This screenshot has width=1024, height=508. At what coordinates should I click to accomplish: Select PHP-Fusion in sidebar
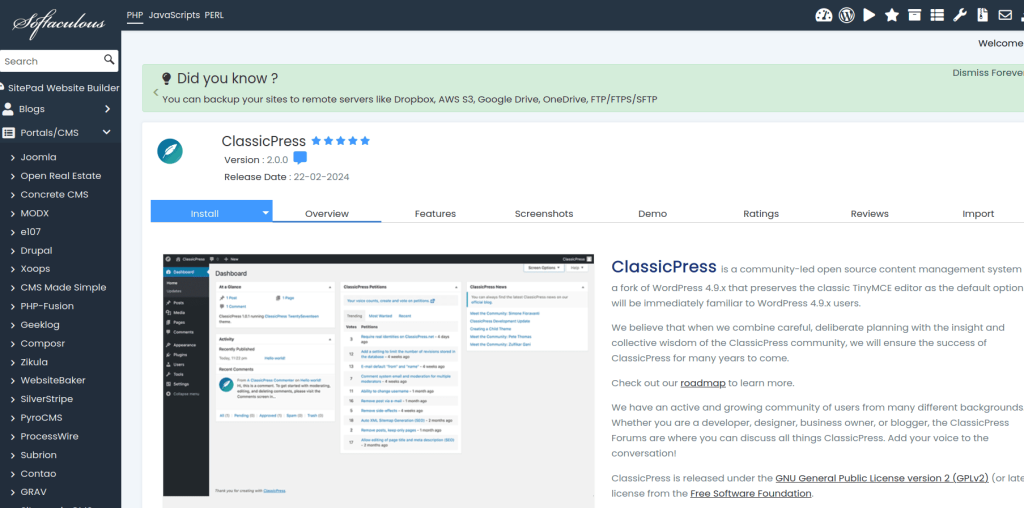point(47,306)
